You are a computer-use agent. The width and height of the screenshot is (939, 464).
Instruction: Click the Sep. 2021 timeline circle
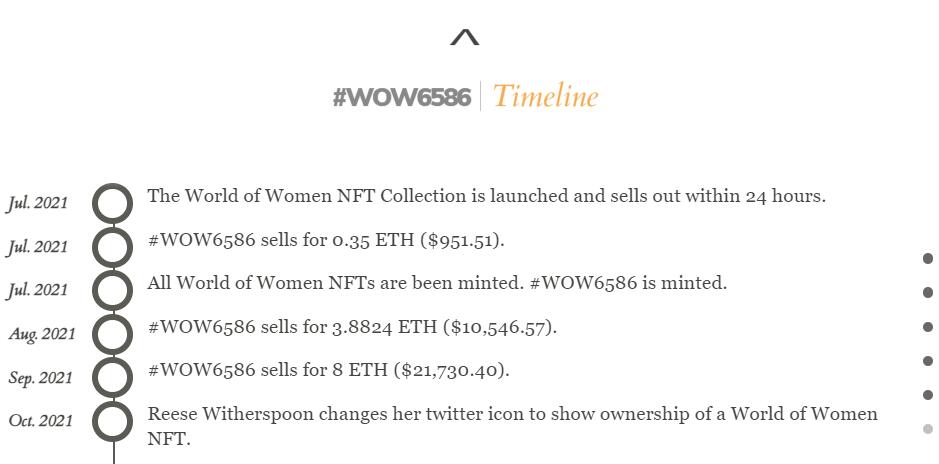(113, 378)
